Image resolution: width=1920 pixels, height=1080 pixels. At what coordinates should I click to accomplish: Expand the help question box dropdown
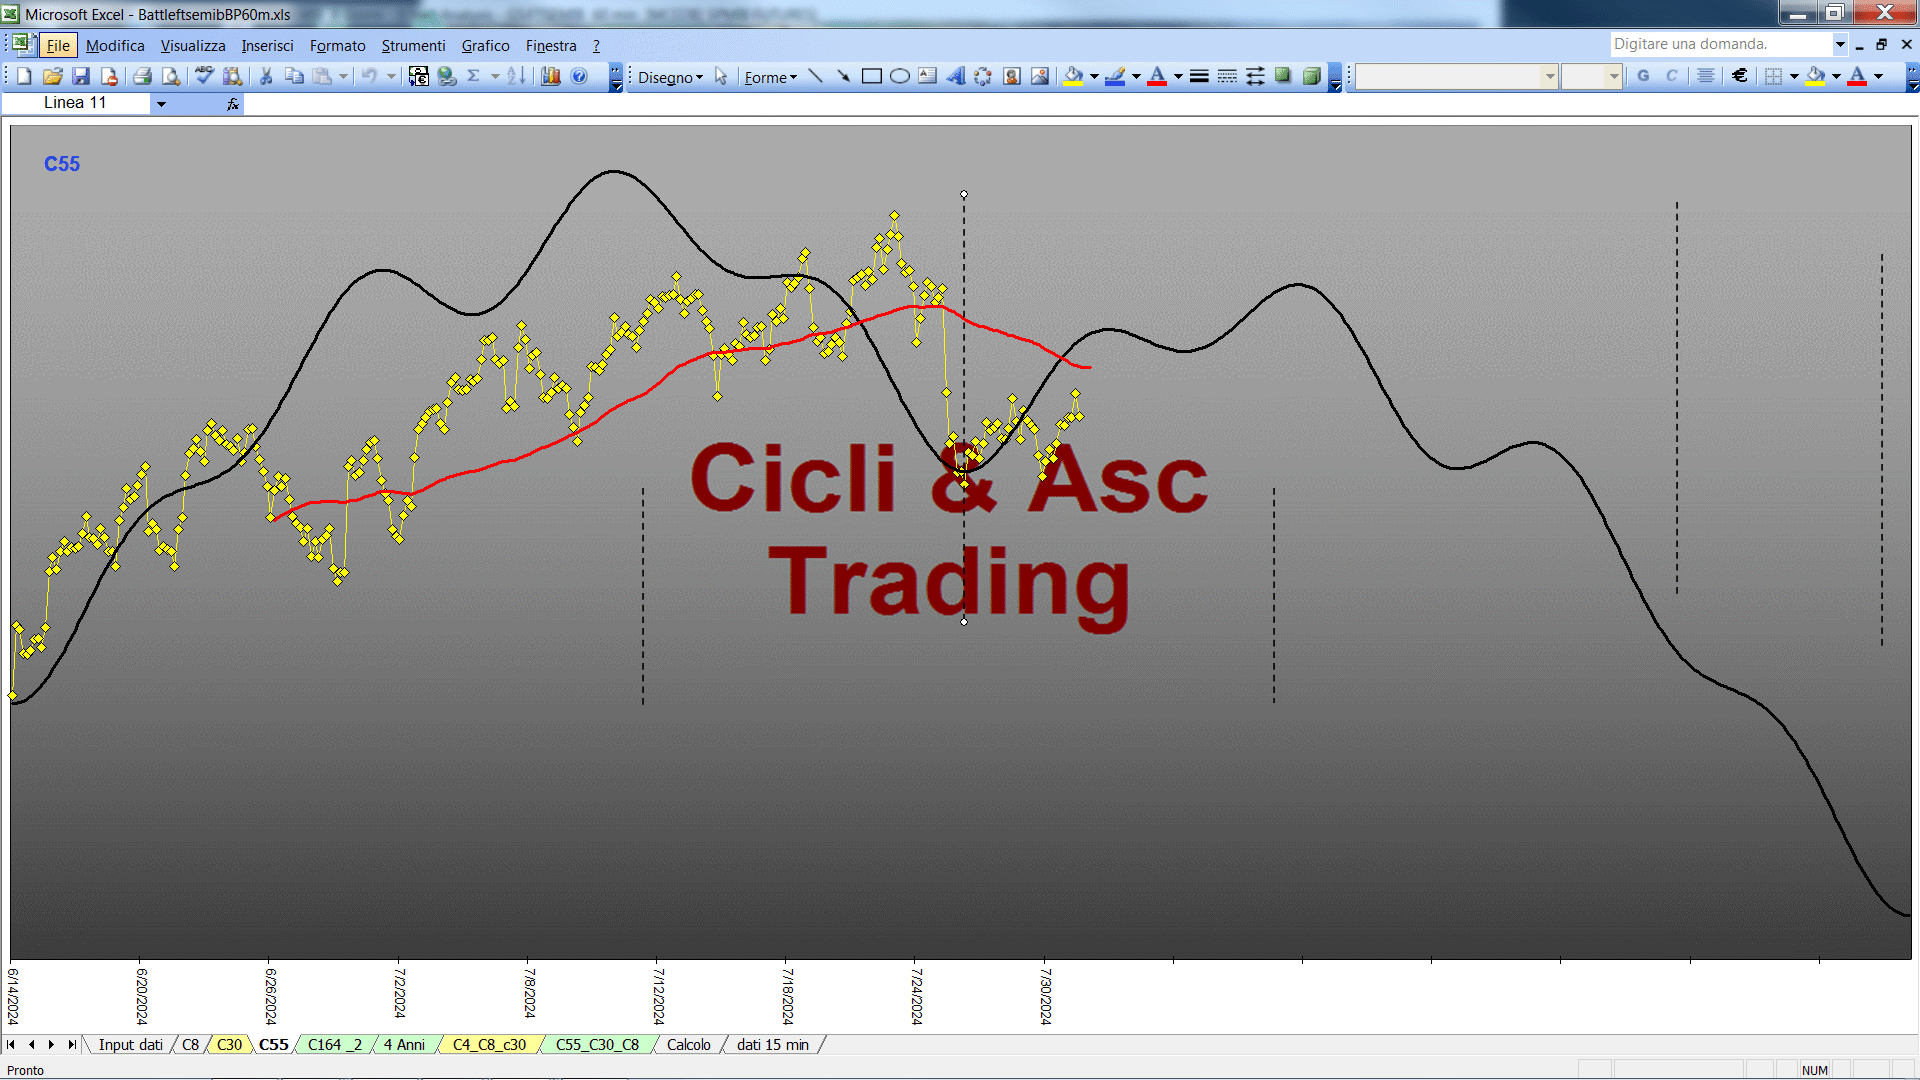(1839, 44)
